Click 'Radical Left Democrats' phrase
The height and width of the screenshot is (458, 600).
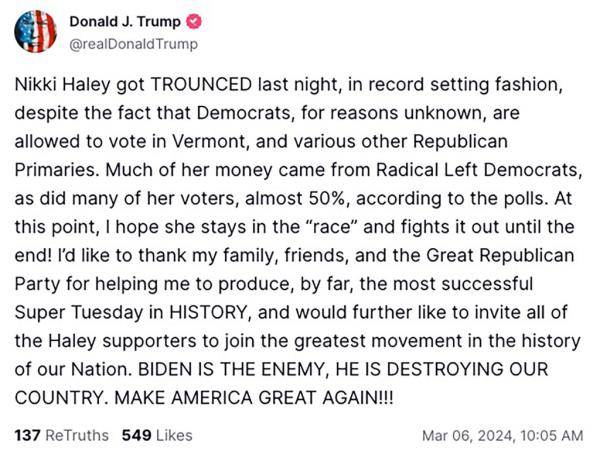(x=476, y=170)
